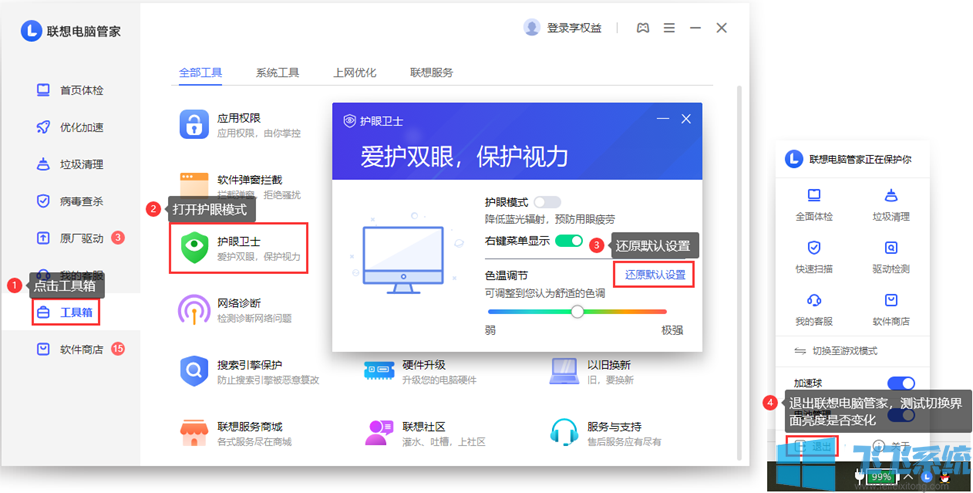Switch to the 系统工具 tab

click(277, 73)
